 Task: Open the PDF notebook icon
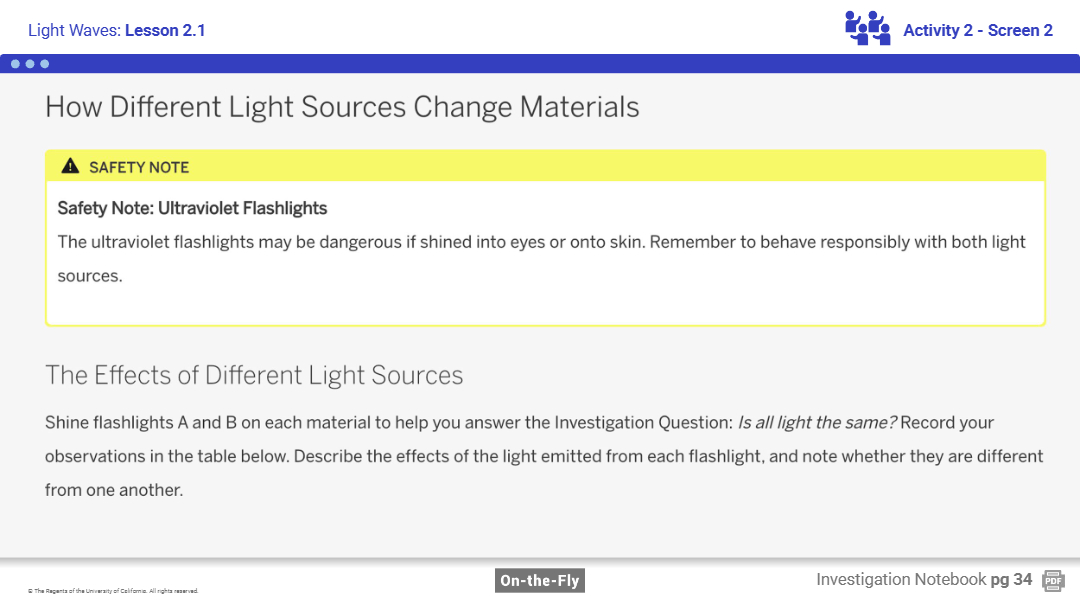pos(1052,580)
